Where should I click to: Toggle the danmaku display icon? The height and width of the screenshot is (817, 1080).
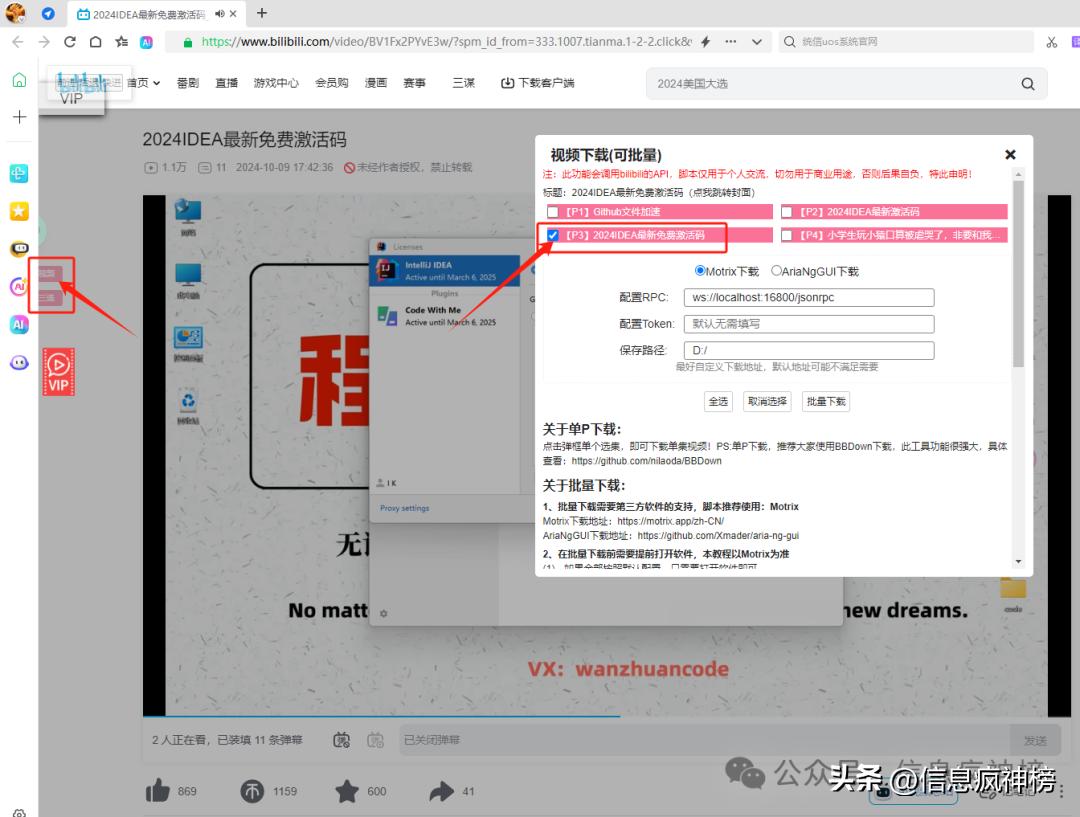(x=342, y=740)
